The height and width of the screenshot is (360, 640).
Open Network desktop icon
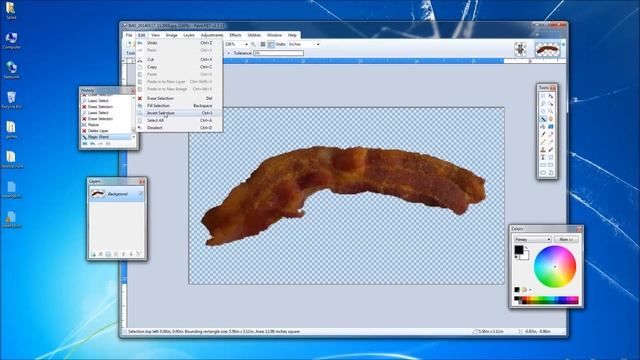point(11,71)
